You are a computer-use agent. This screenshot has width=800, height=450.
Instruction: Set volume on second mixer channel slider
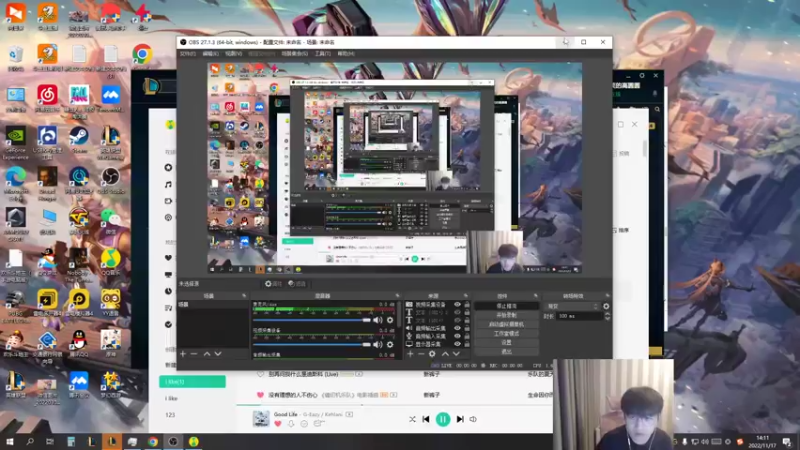tap(312, 344)
